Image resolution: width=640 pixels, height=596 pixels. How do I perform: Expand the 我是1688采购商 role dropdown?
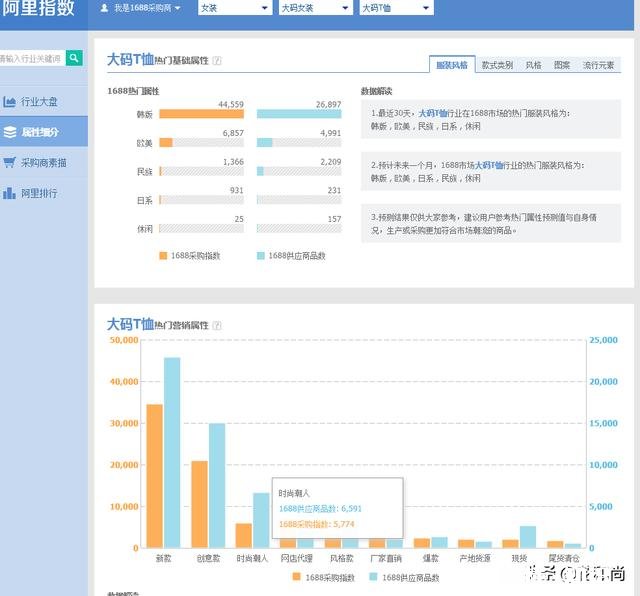point(139,8)
